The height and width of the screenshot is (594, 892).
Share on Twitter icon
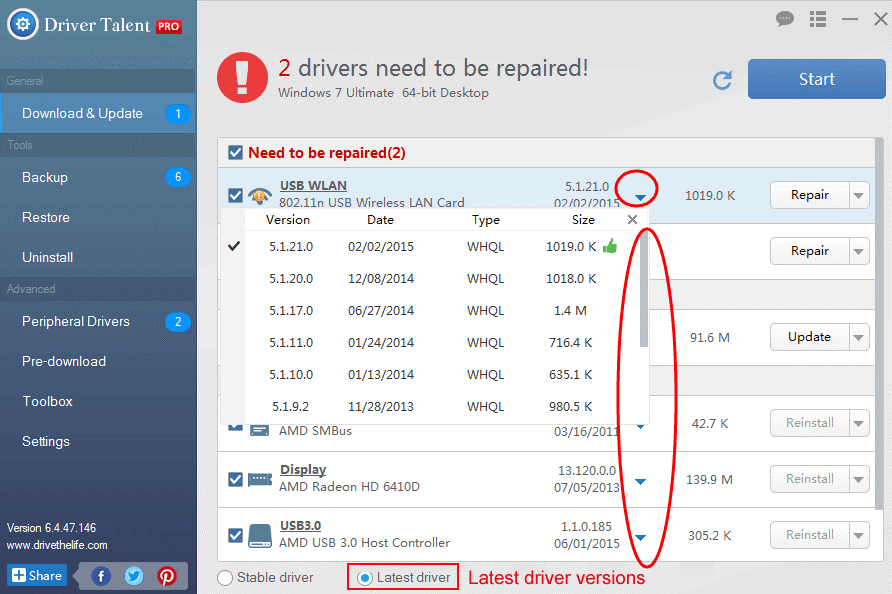[x=134, y=576]
